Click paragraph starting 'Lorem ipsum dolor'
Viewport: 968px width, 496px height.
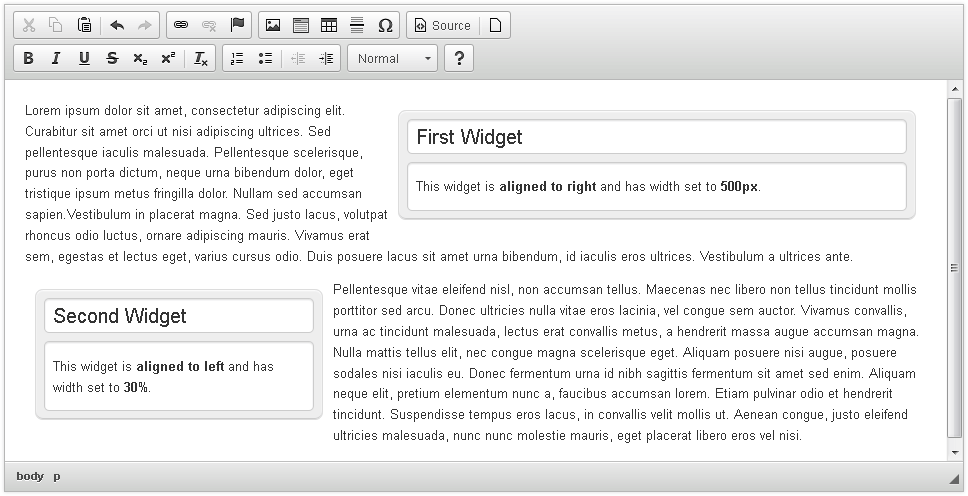439,183
